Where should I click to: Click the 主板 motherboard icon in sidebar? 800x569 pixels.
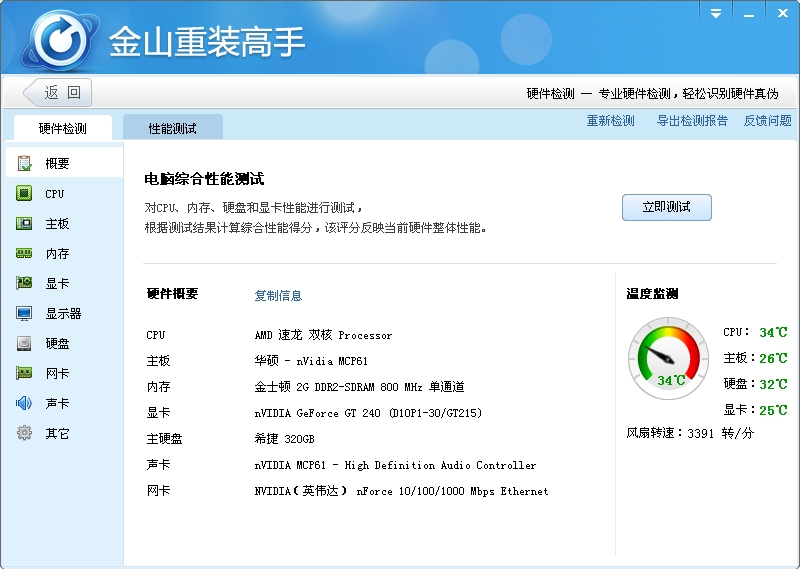pos(24,224)
